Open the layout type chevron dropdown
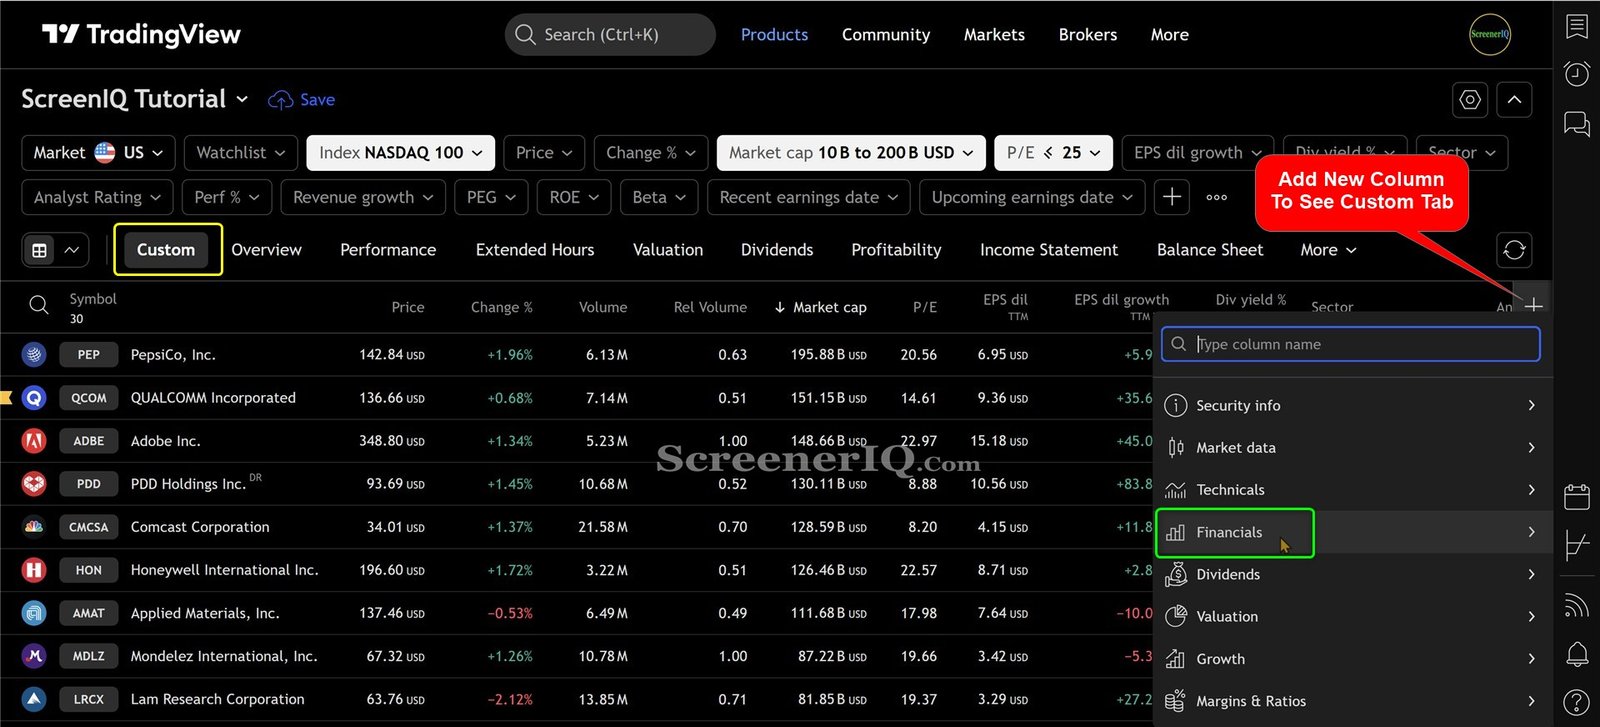 pos(72,250)
